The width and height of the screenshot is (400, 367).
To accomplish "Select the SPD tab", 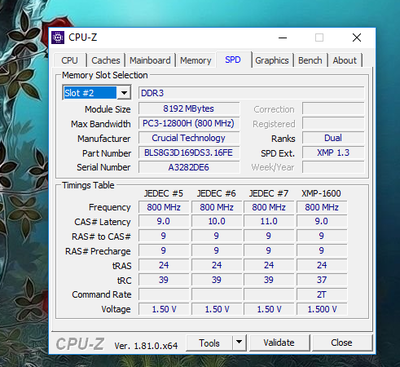I will (233, 60).
